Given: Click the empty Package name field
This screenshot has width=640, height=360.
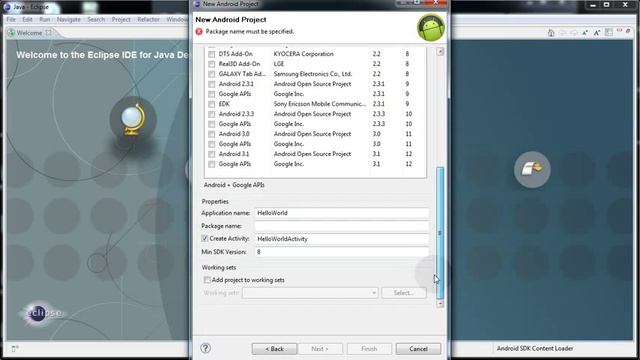Looking at the screenshot, I should point(342,226).
